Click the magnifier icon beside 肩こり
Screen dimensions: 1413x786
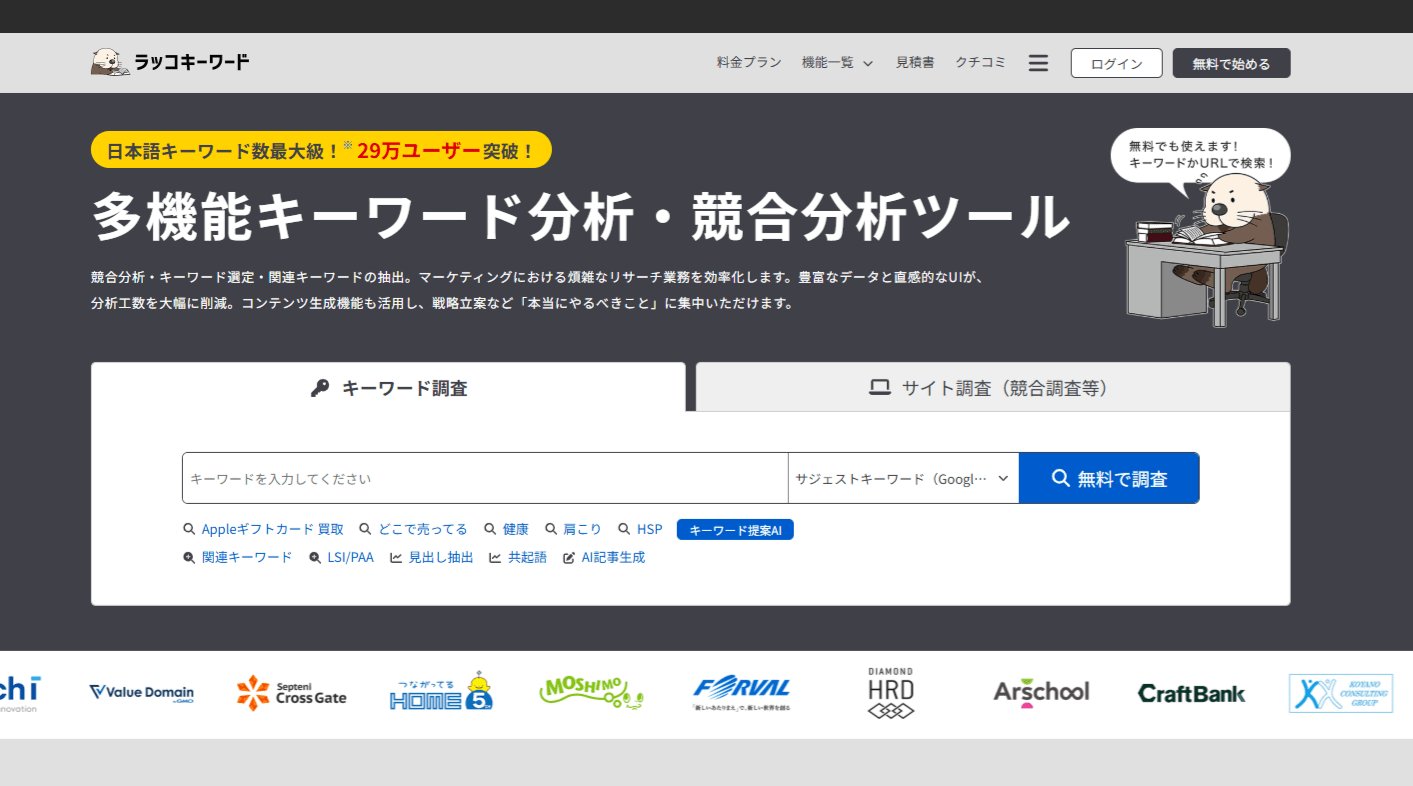[551, 529]
